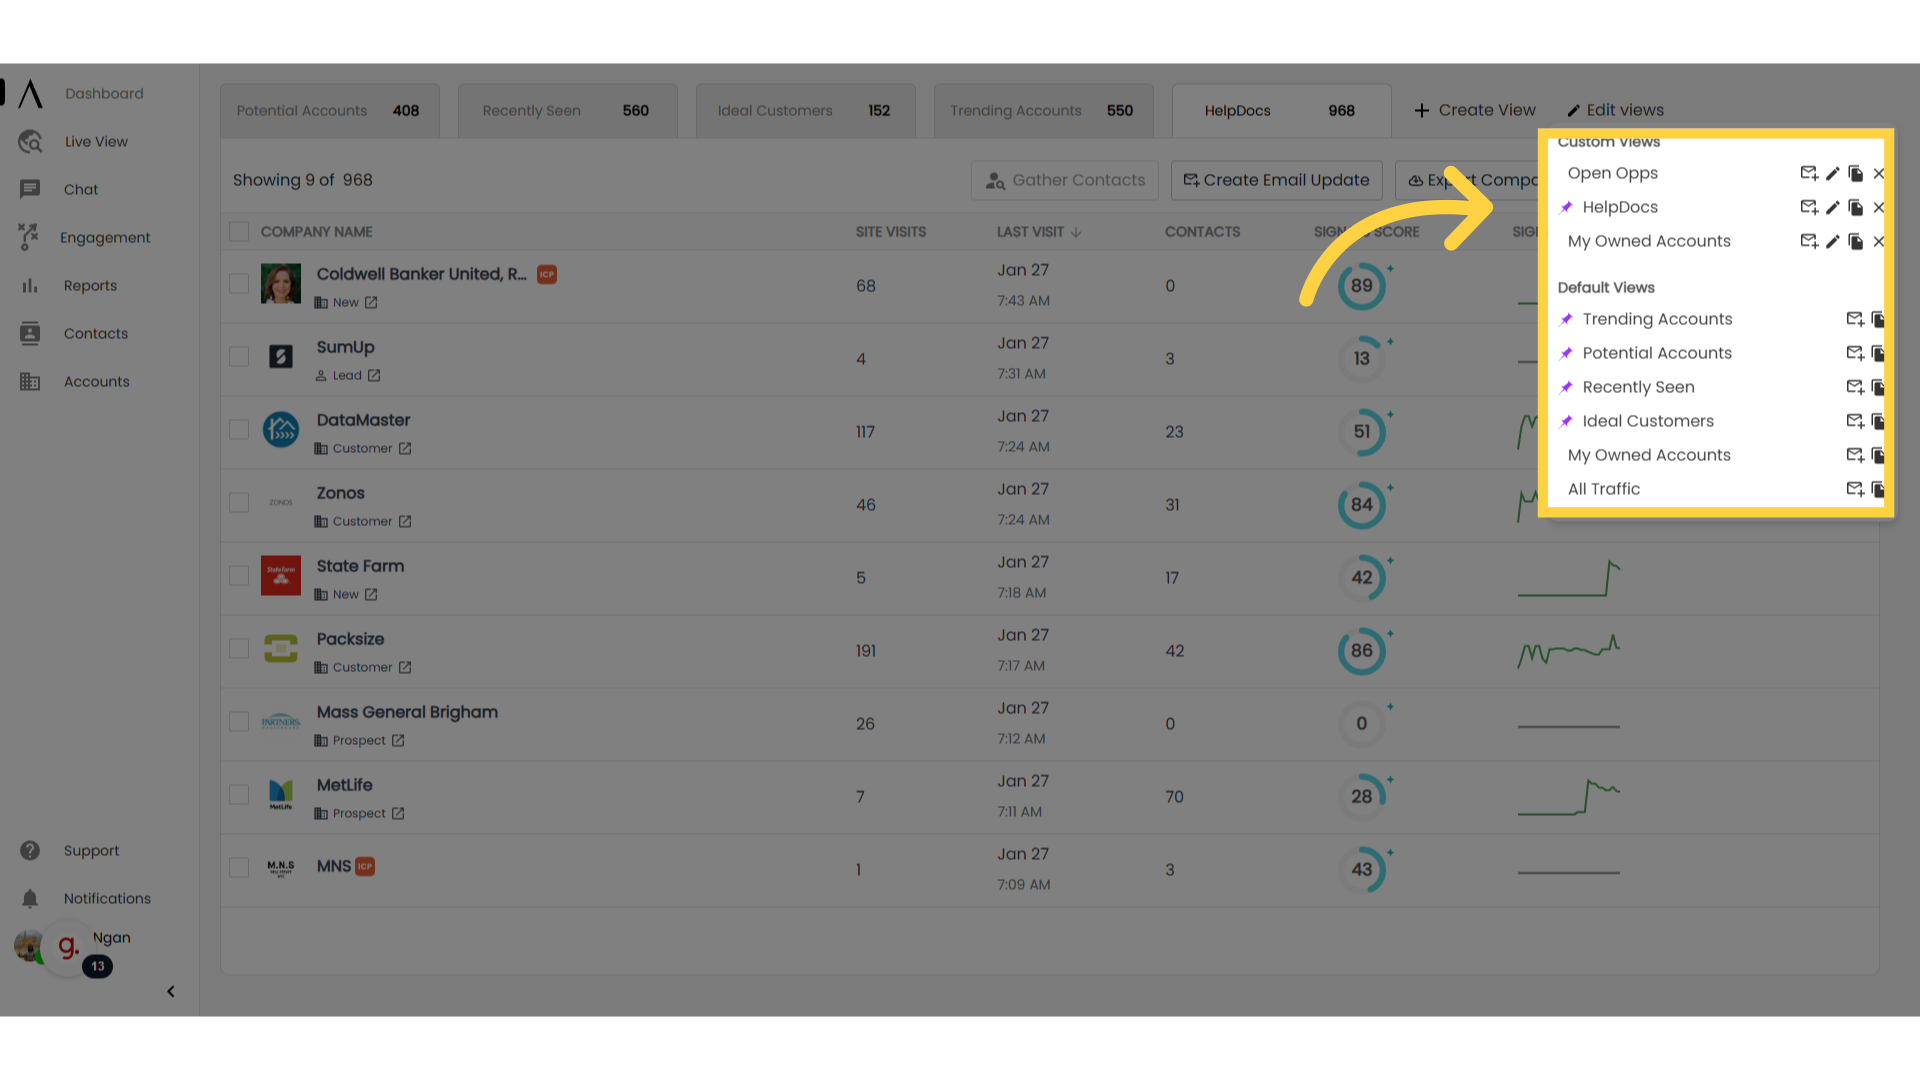Check the State Farm row checkbox
1920x1080 pixels.
click(239, 576)
